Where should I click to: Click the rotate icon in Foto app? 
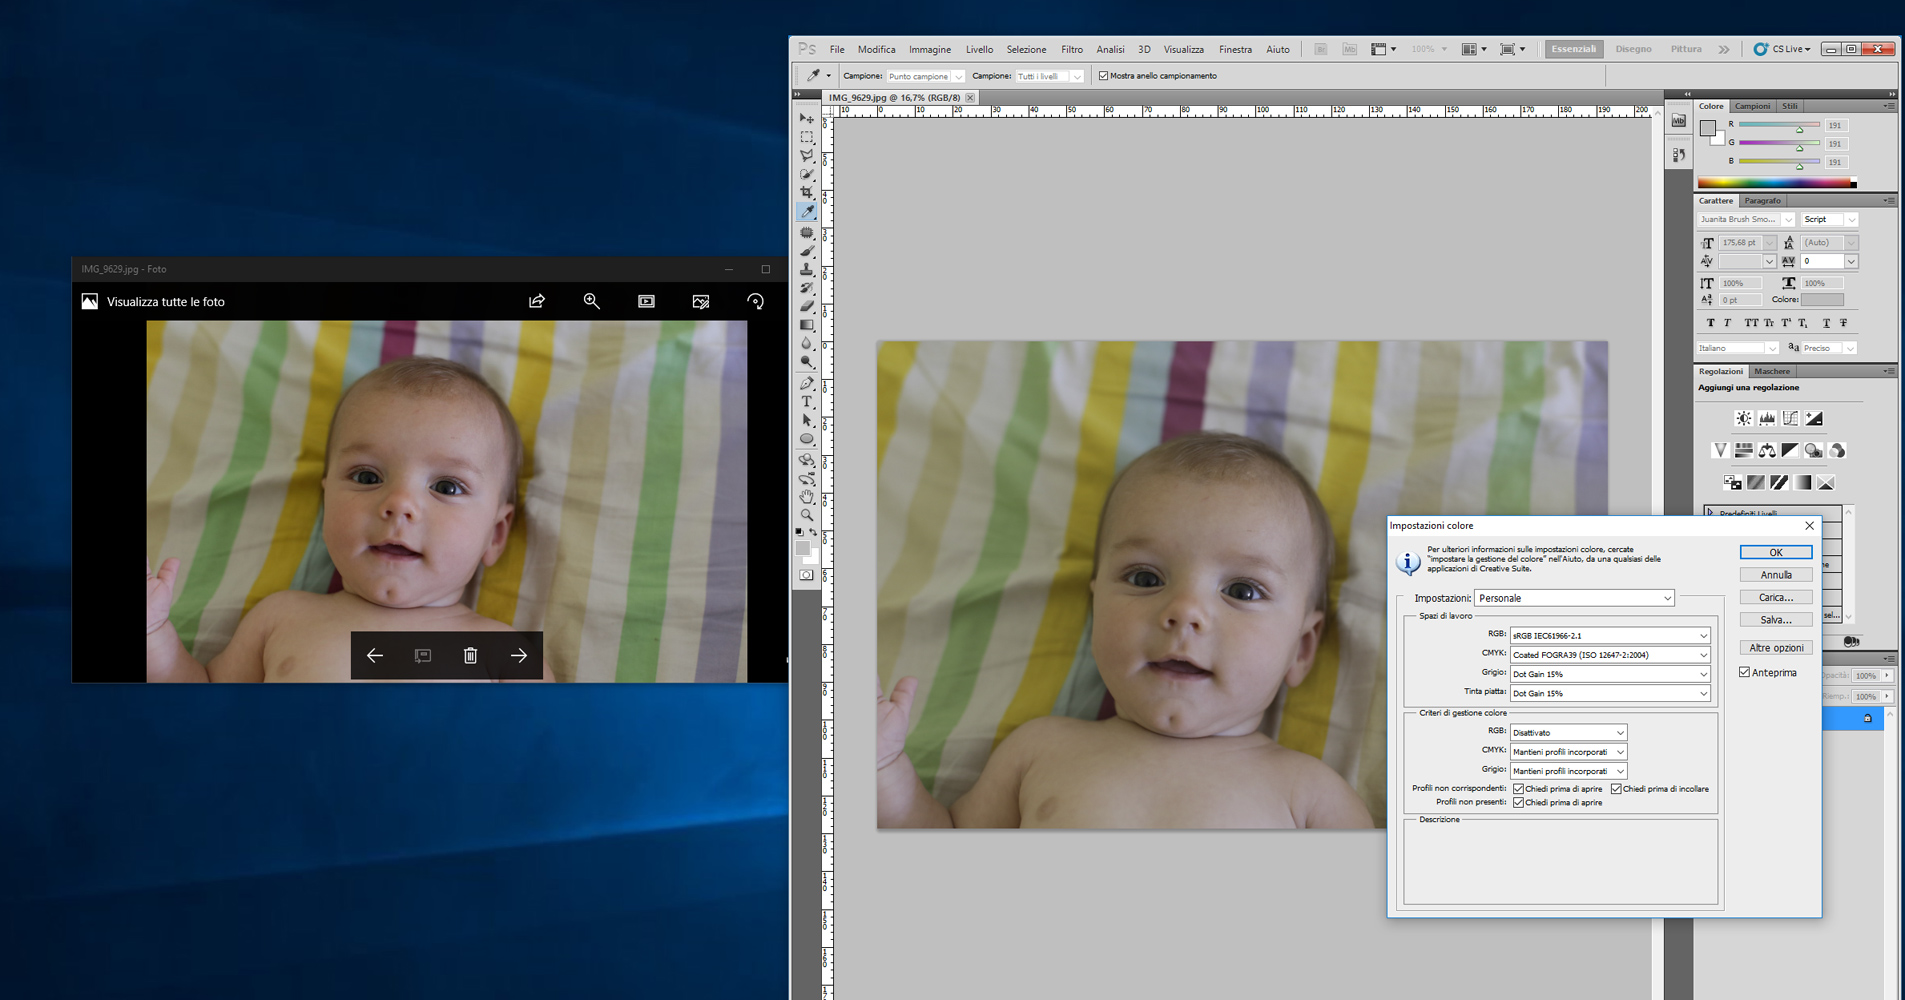tap(756, 301)
